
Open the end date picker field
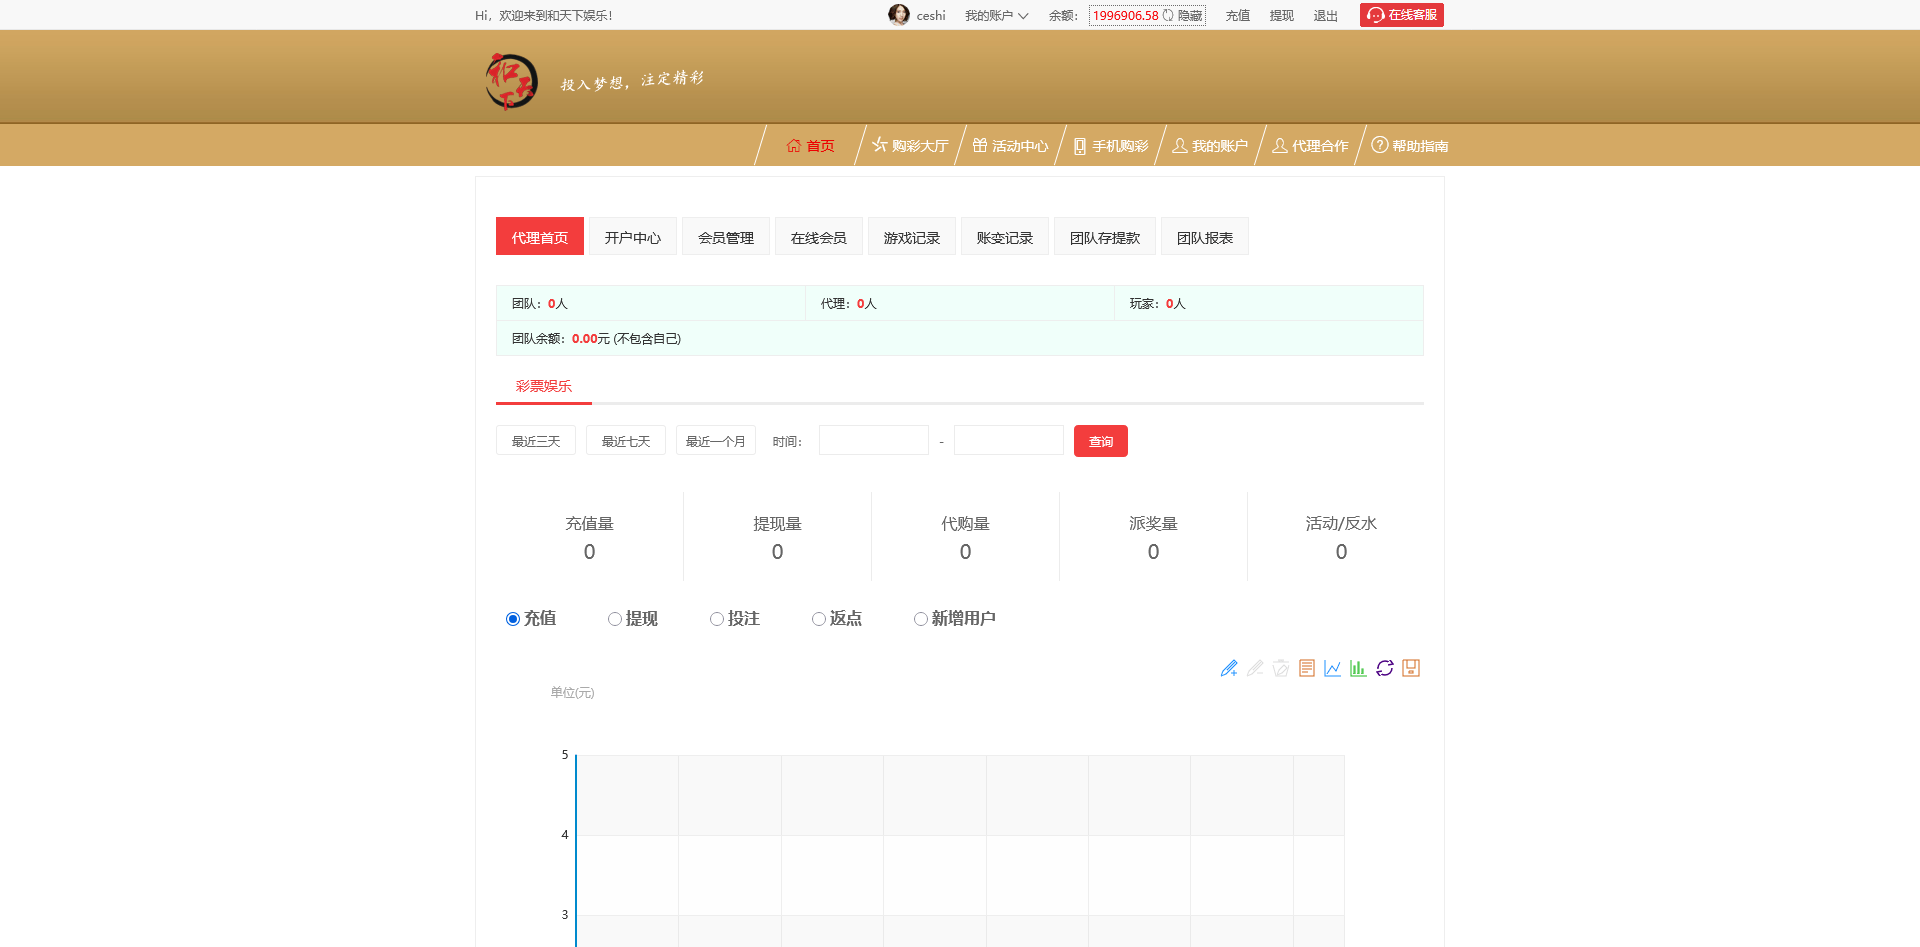pyautogui.click(x=1007, y=440)
